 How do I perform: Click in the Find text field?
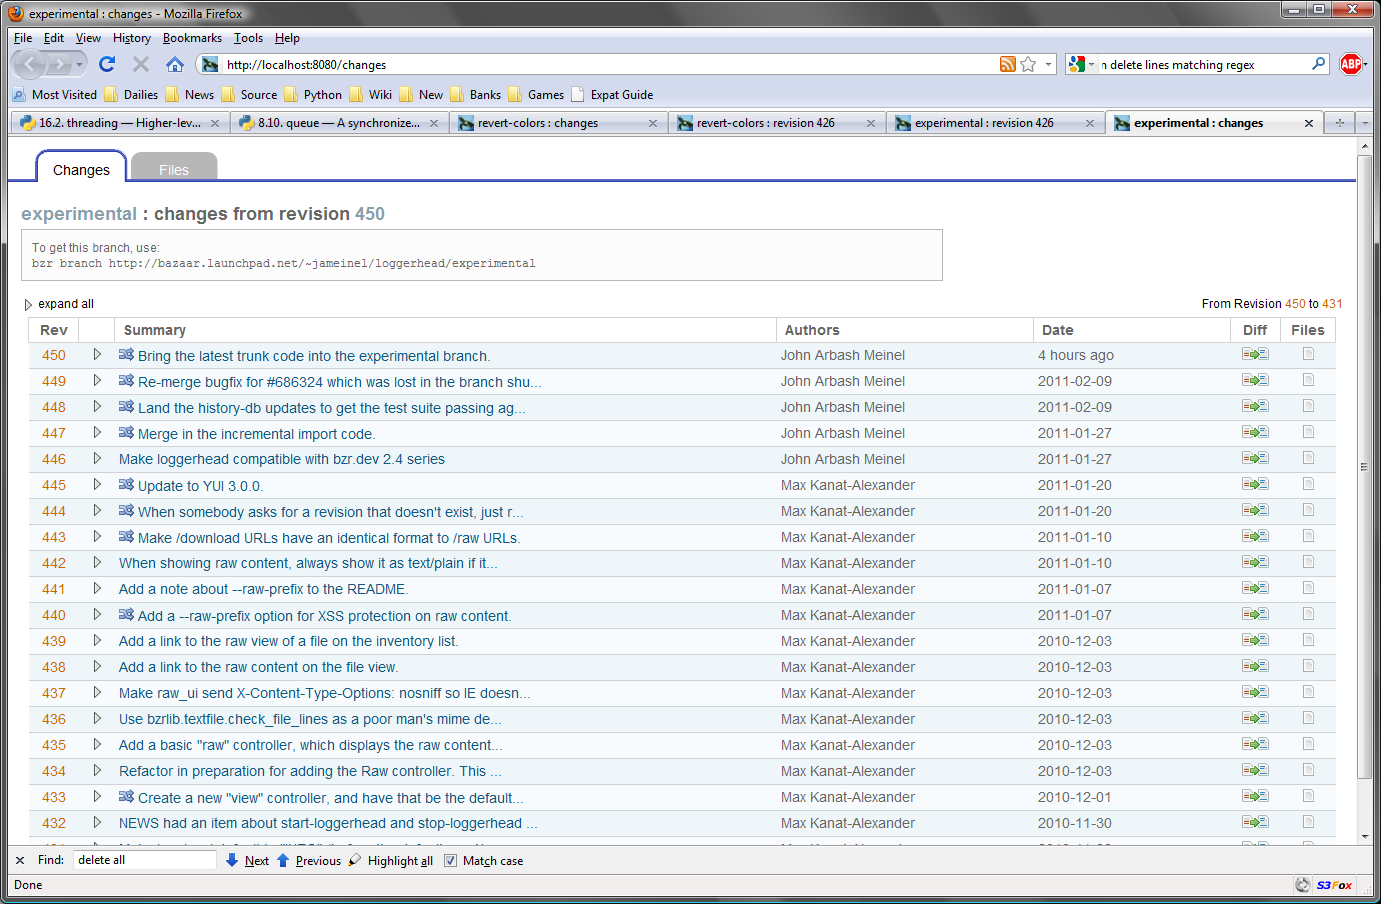click(x=144, y=860)
